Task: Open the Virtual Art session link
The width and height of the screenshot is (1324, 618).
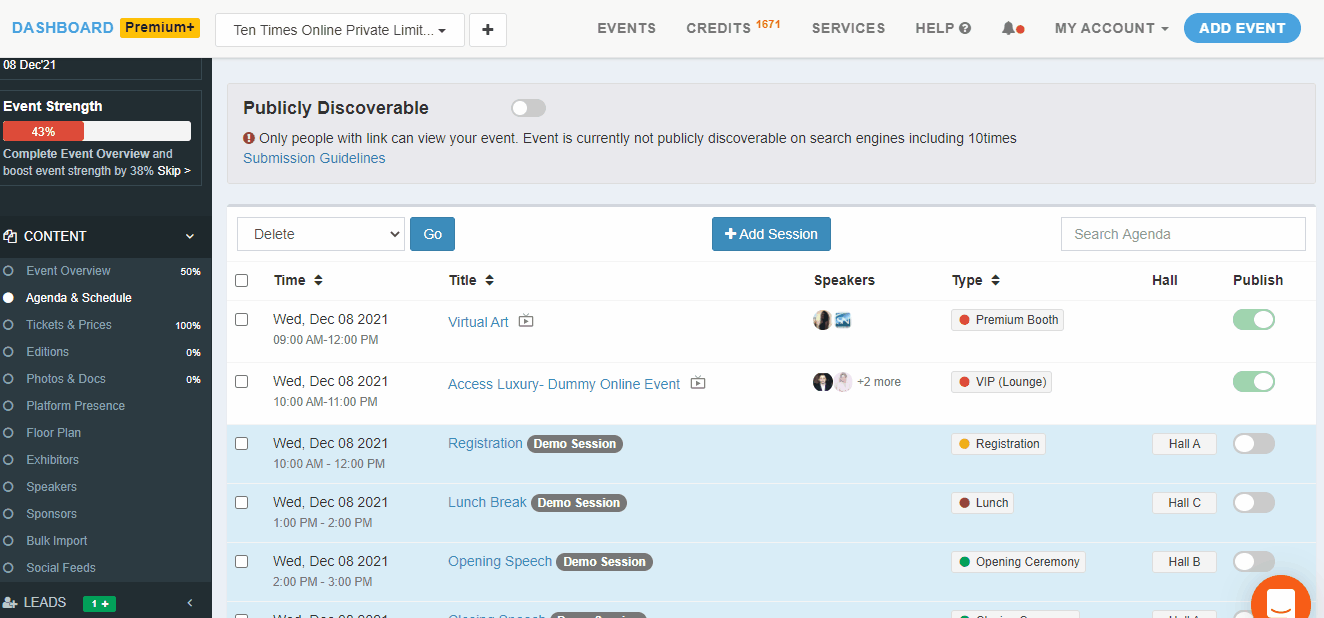Action: (x=478, y=322)
